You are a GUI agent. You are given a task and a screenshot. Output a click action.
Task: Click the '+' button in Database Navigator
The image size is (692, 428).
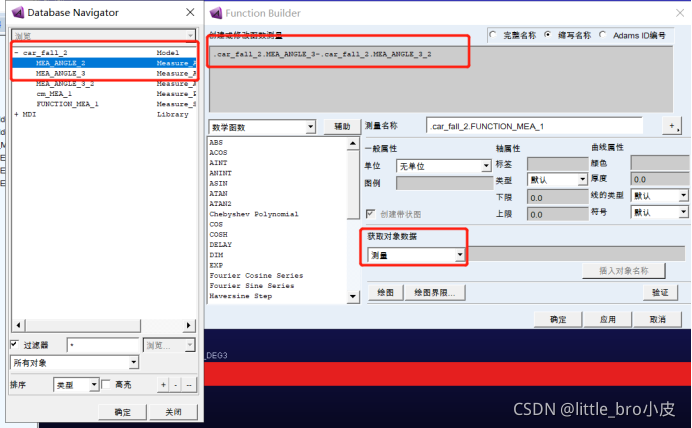(162, 385)
